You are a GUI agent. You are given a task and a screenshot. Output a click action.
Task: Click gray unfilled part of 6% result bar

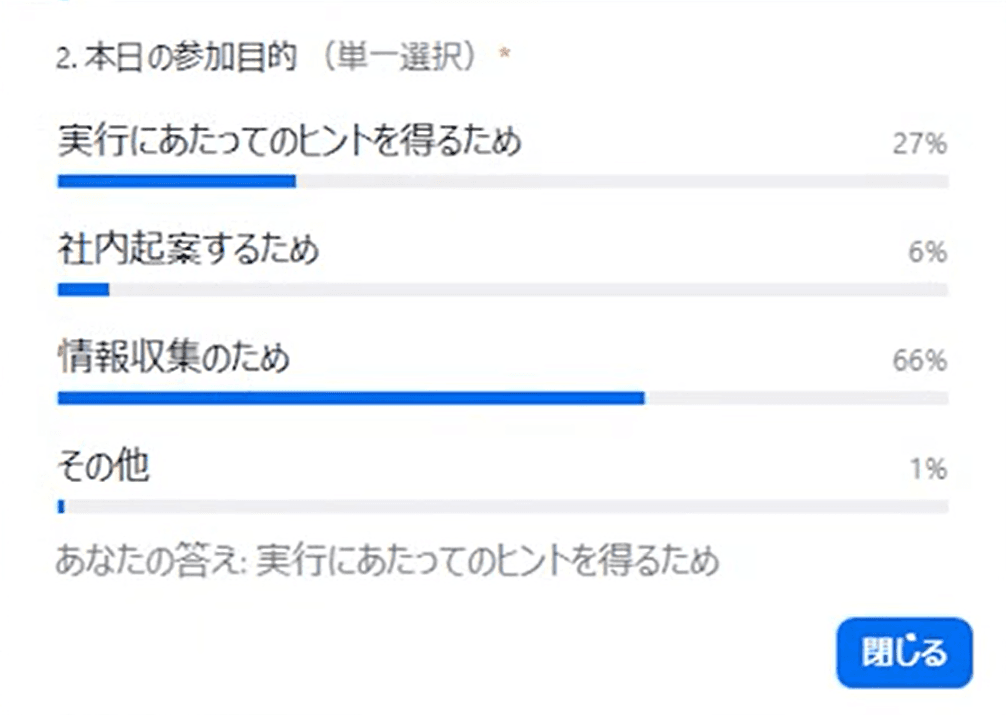coord(528,290)
